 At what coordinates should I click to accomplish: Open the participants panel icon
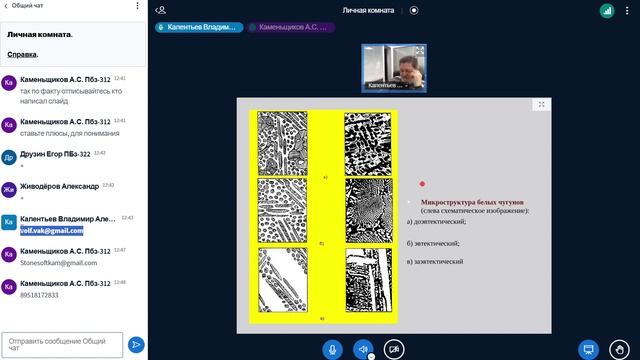(x=160, y=10)
